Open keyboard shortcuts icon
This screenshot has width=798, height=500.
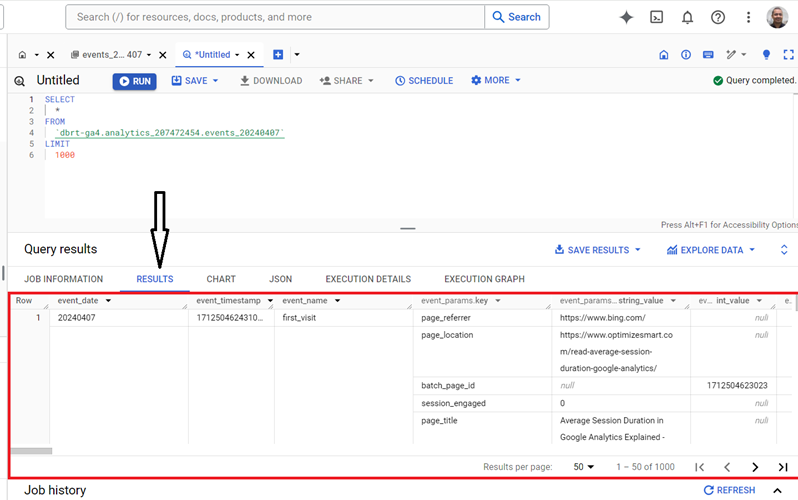click(x=708, y=54)
